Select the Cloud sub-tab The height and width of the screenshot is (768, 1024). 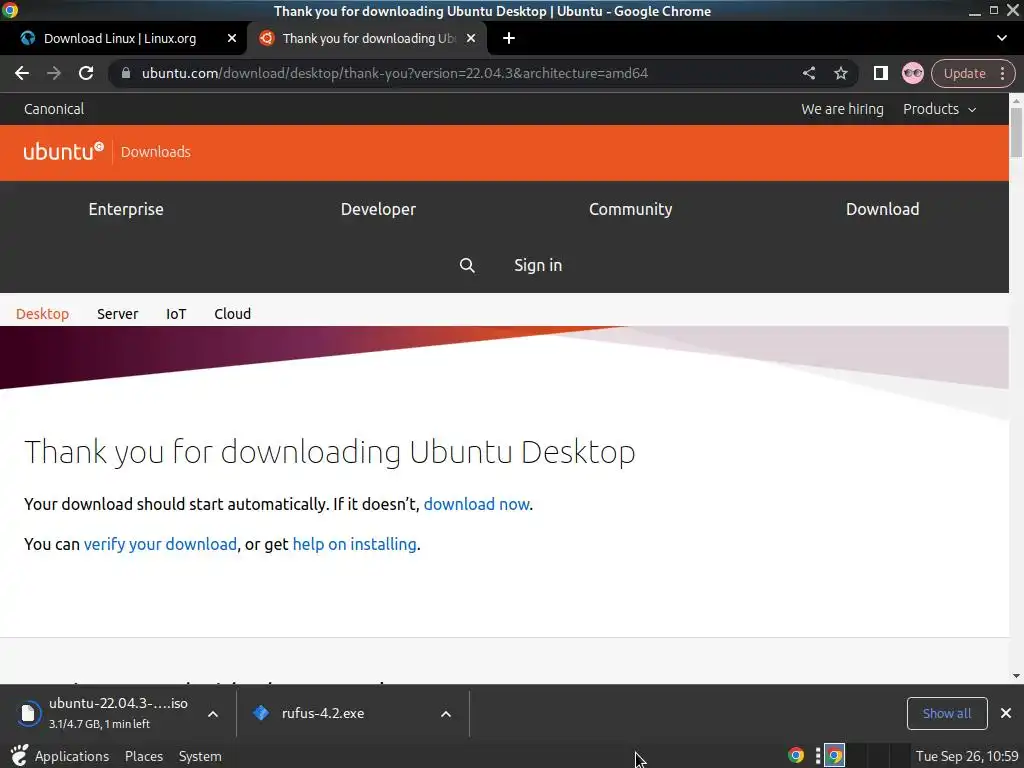pos(232,313)
